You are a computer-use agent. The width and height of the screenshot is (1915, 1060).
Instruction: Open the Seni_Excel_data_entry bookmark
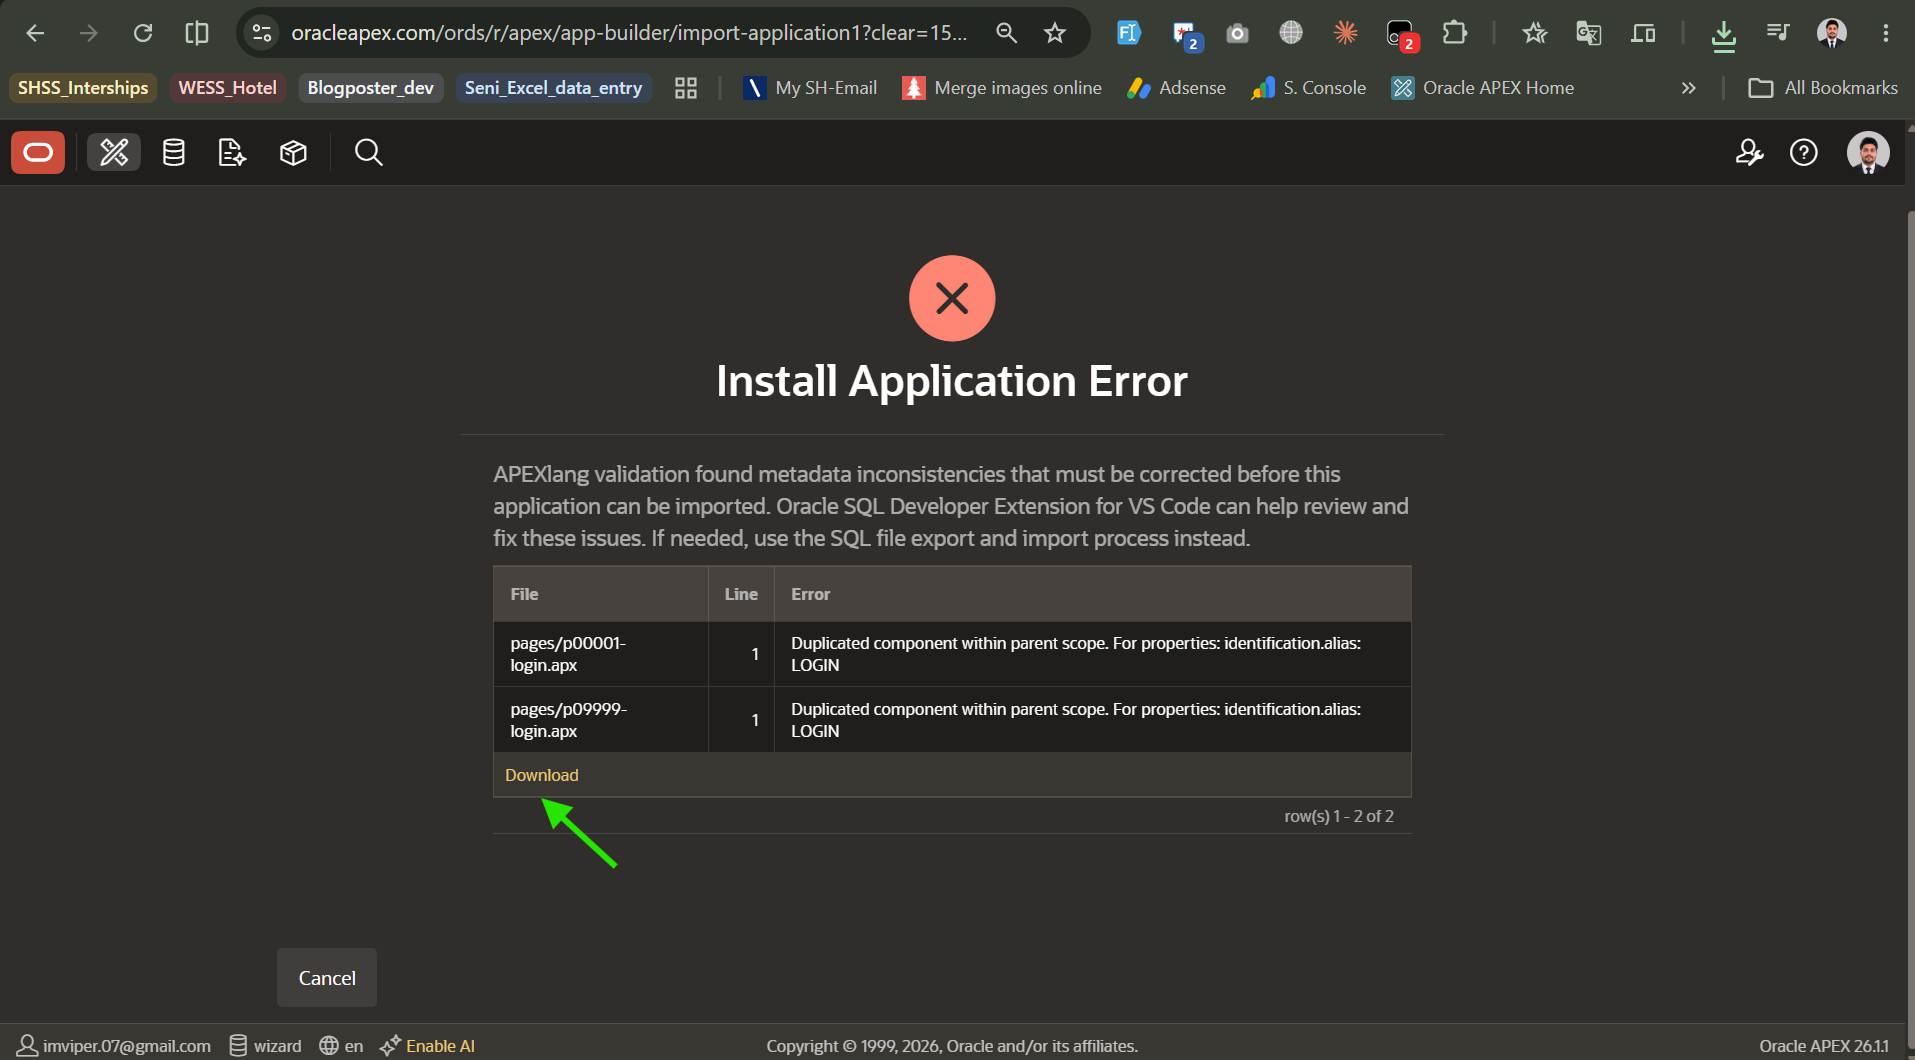click(553, 88)
